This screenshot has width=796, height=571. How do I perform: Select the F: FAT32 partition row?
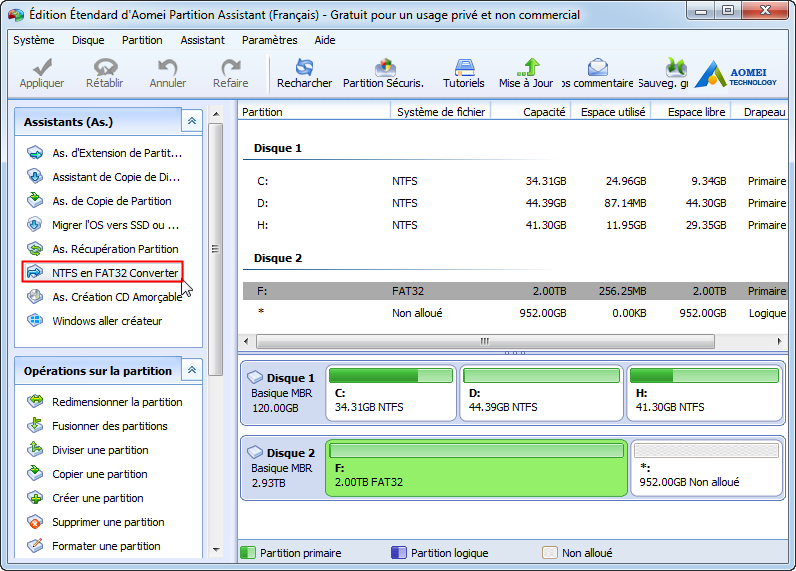tap(515, 291)
